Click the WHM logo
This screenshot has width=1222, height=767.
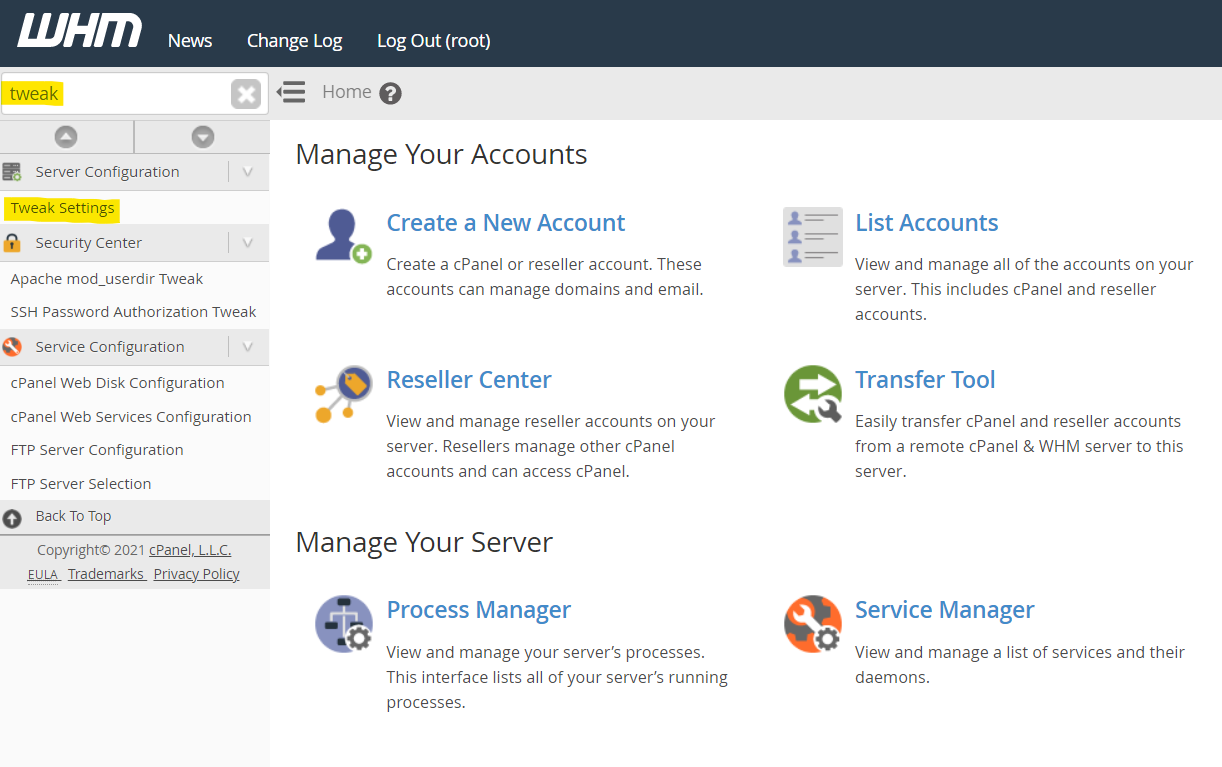coord(80,31)
